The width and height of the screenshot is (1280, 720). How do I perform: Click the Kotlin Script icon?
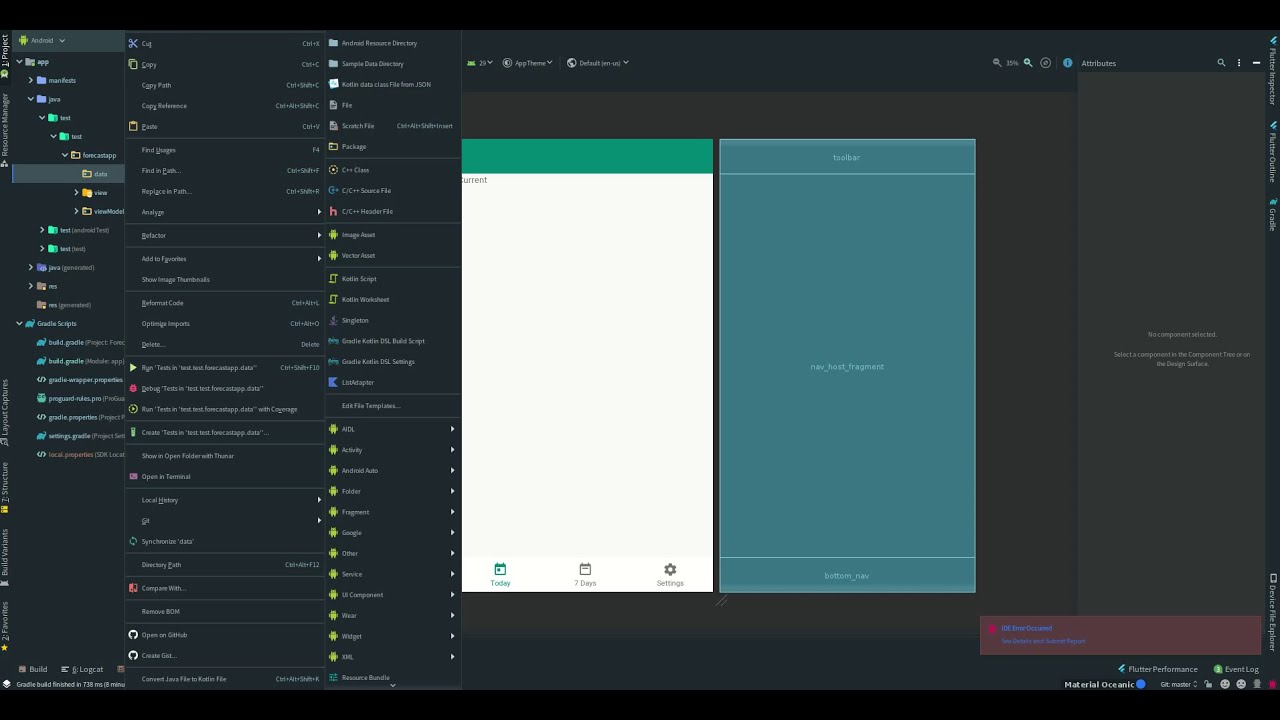(x=334, y=278)
